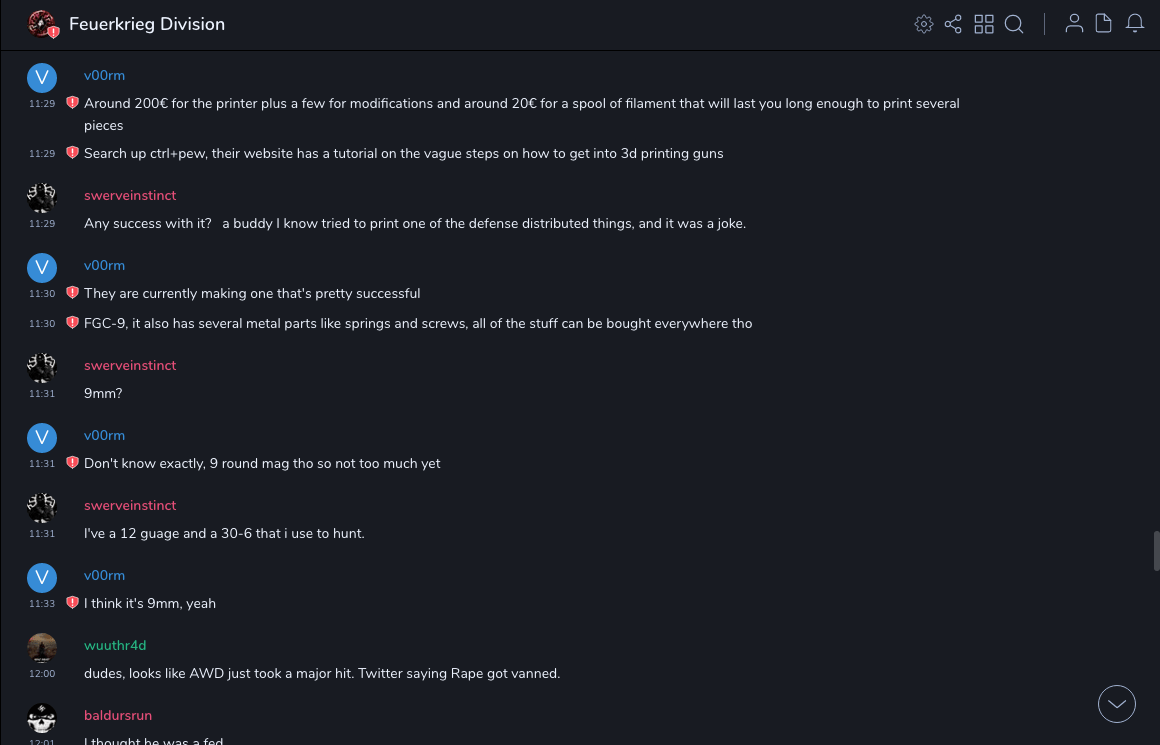The width and height of the screenshot is (1160, 745).
Task: Click the red shield next to FGC-9 message
Action: 72,323
